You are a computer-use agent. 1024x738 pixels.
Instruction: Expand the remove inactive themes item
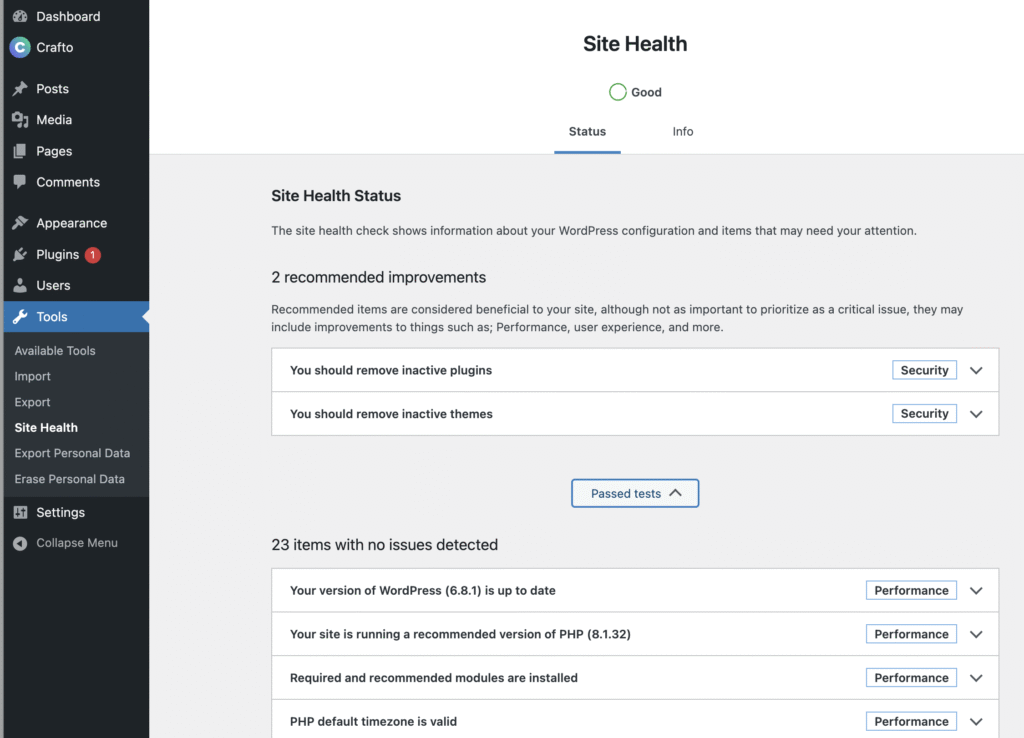976,414
